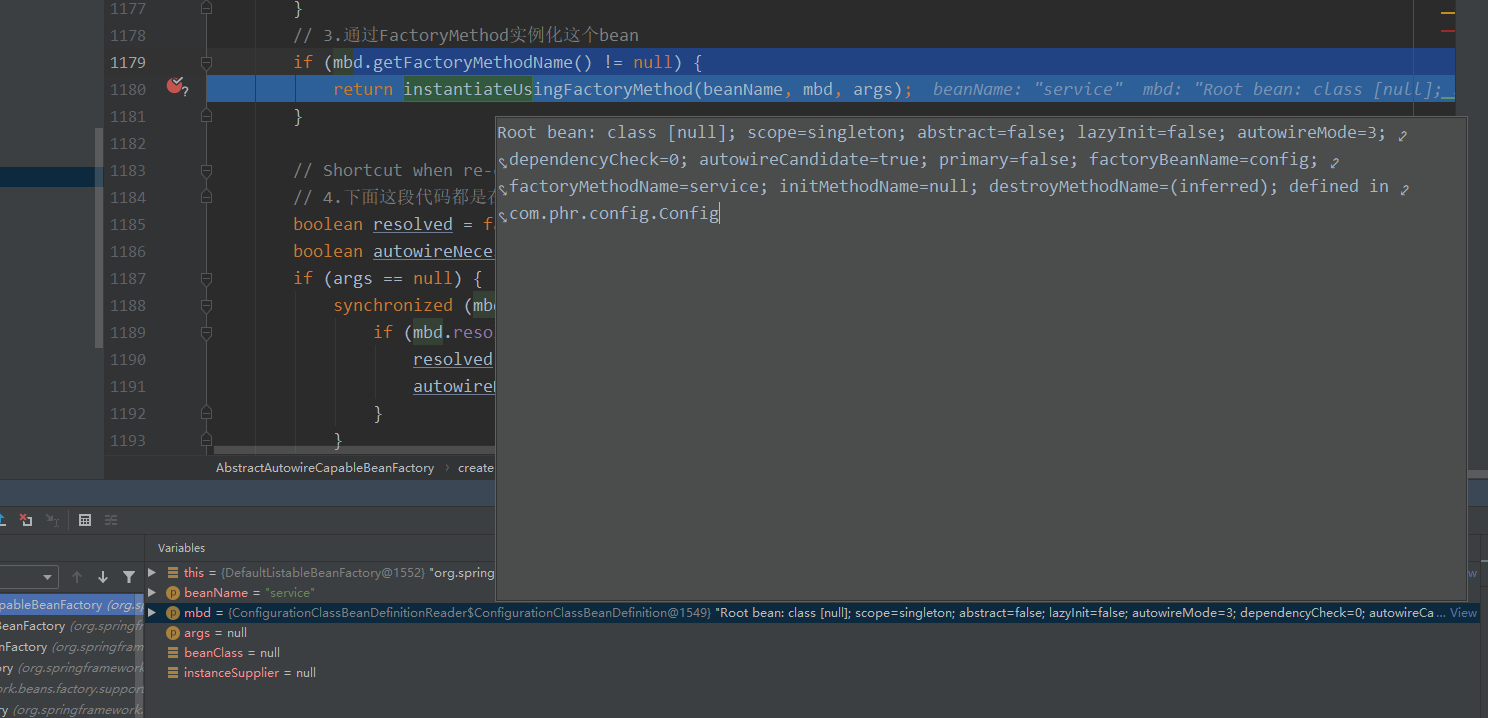Select the 'beanClass = null' variable row
The width and height of the screenshot is (1488, 718).
point(811,653)
